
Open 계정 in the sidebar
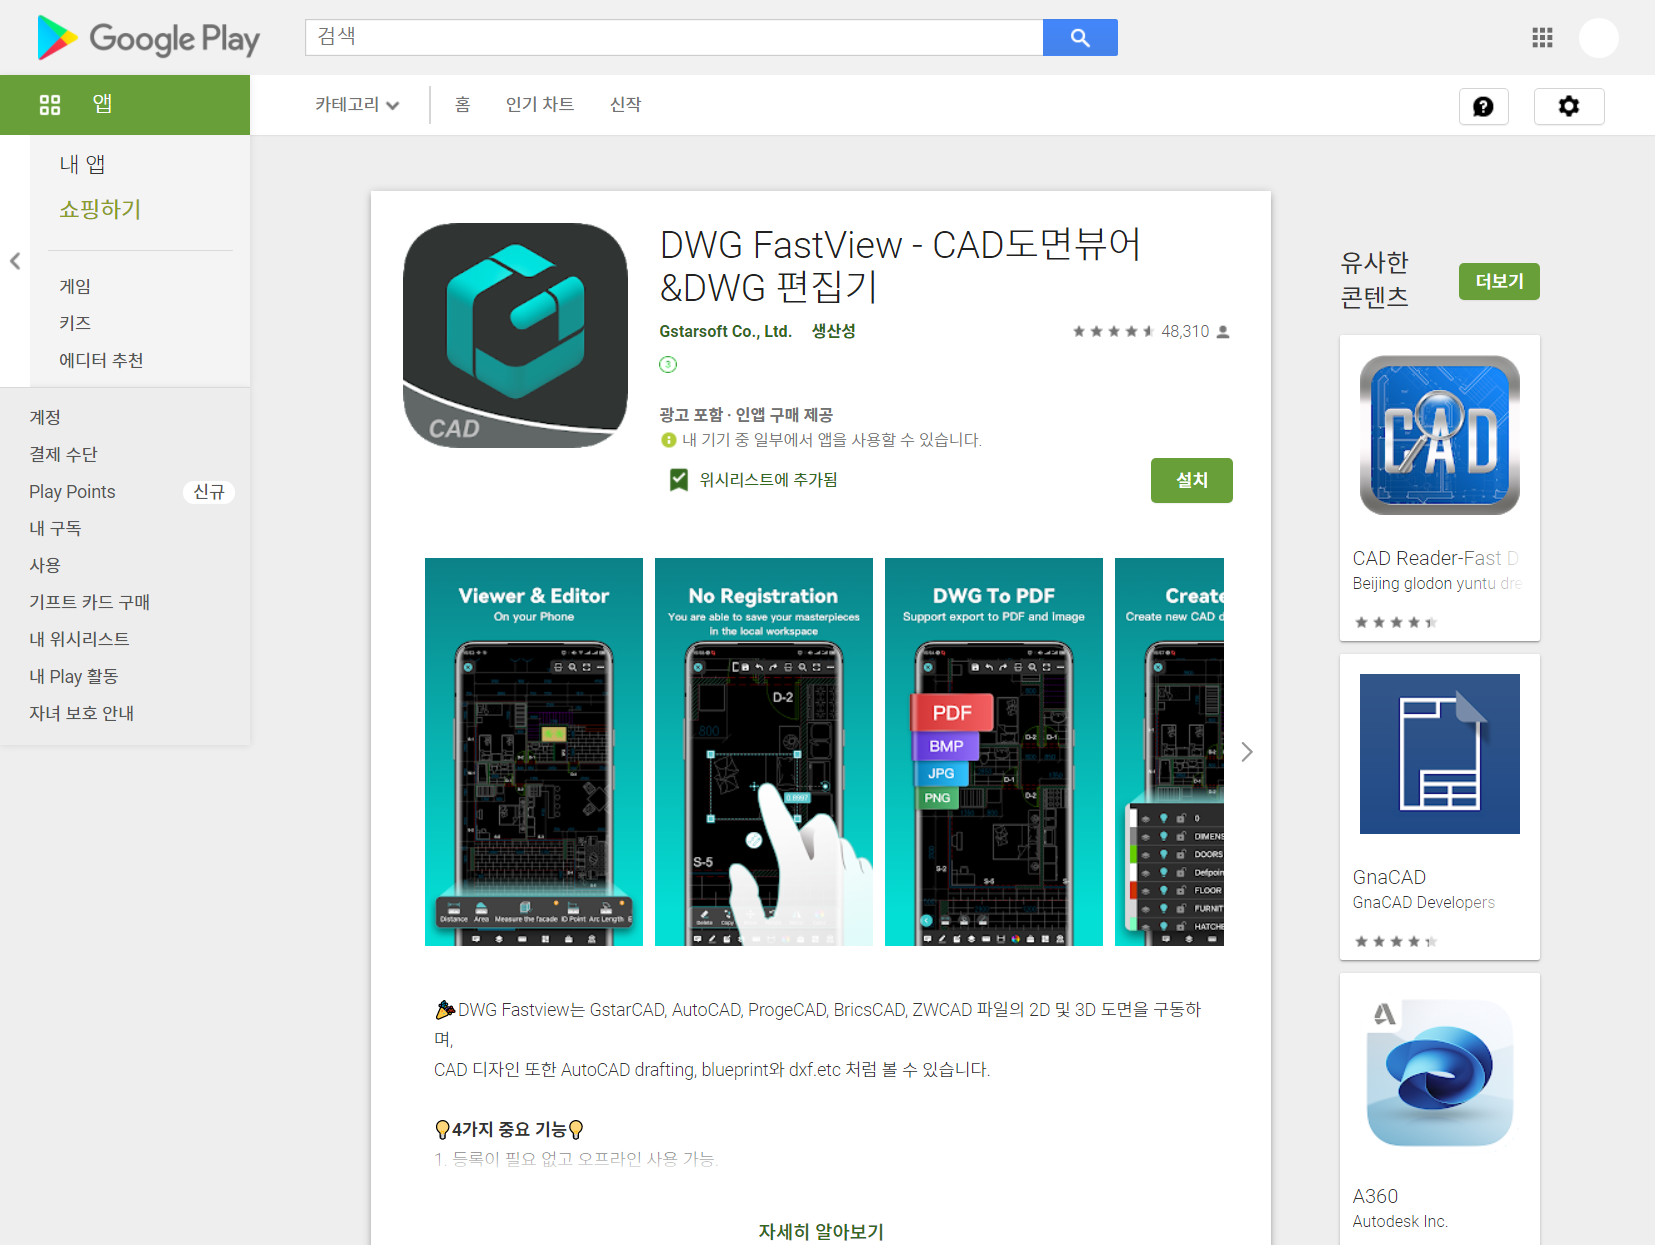(x=45, y=417)
